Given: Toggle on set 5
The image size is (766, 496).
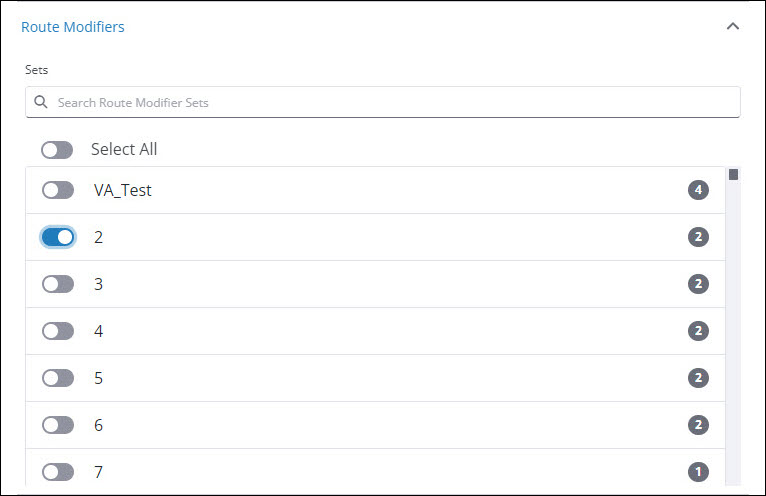Looking at the screenshot, I should [x=58, y=378].
